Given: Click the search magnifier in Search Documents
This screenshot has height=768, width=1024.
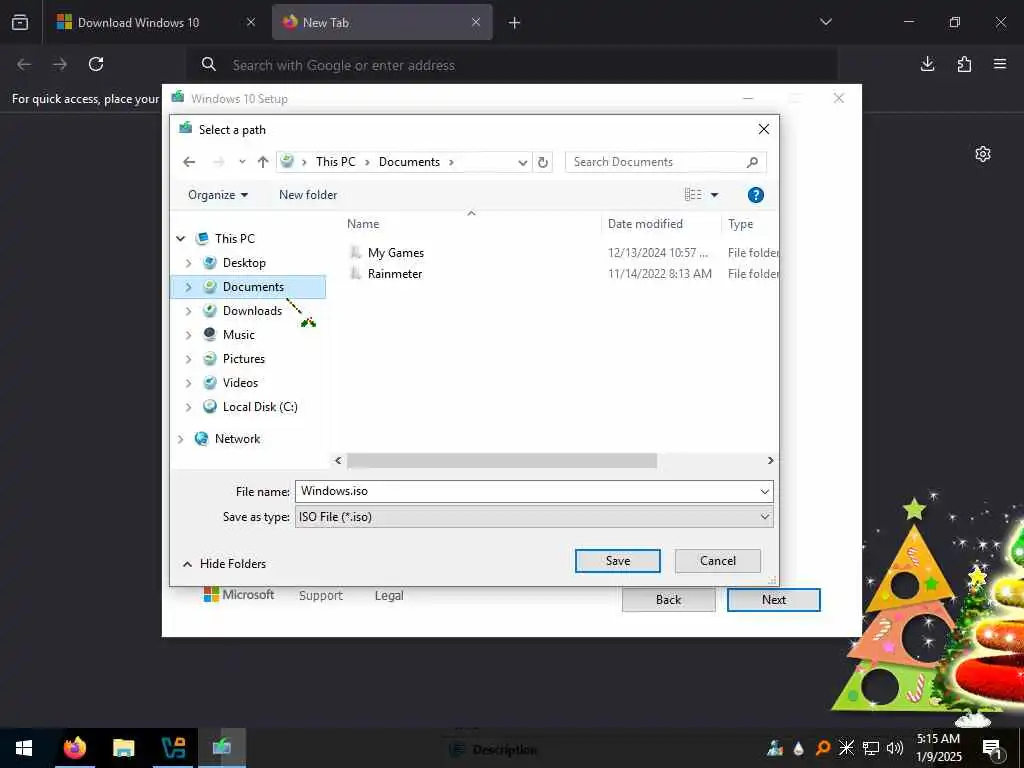Looking at the screenshot, I should pyautogui.click(x=752, y=162).
